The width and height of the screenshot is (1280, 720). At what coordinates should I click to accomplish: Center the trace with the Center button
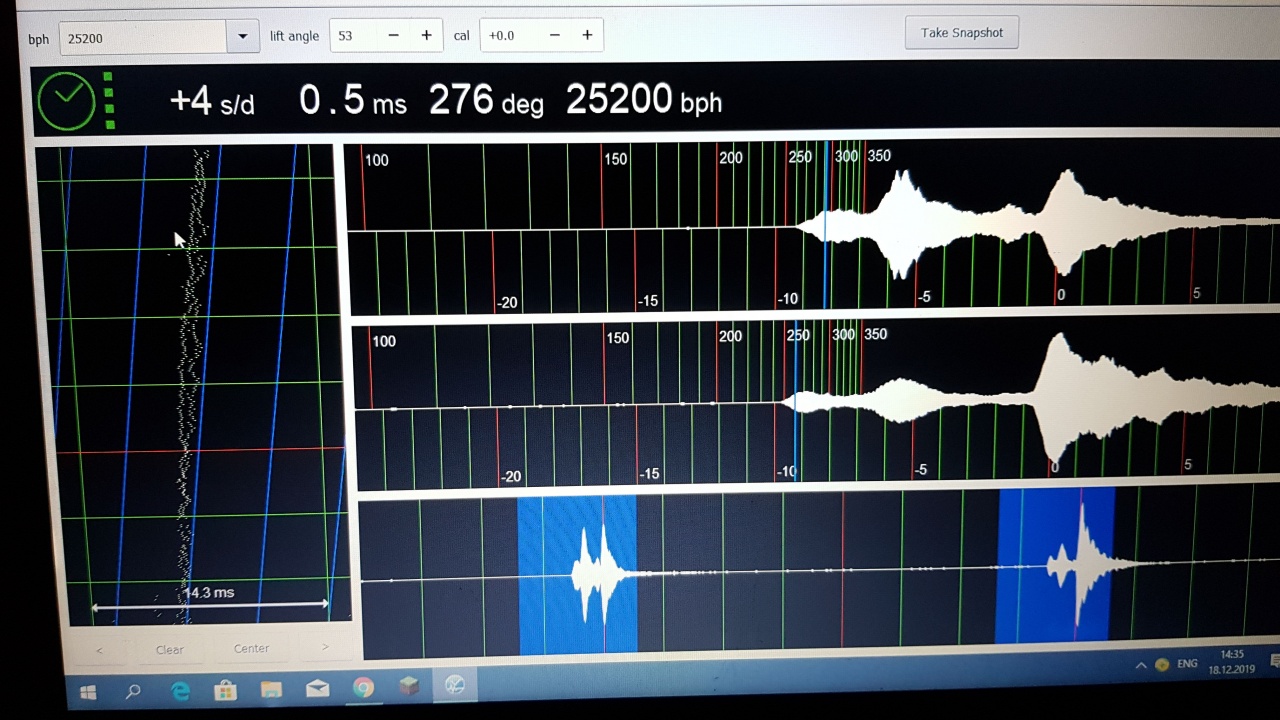tap(251, 648)
